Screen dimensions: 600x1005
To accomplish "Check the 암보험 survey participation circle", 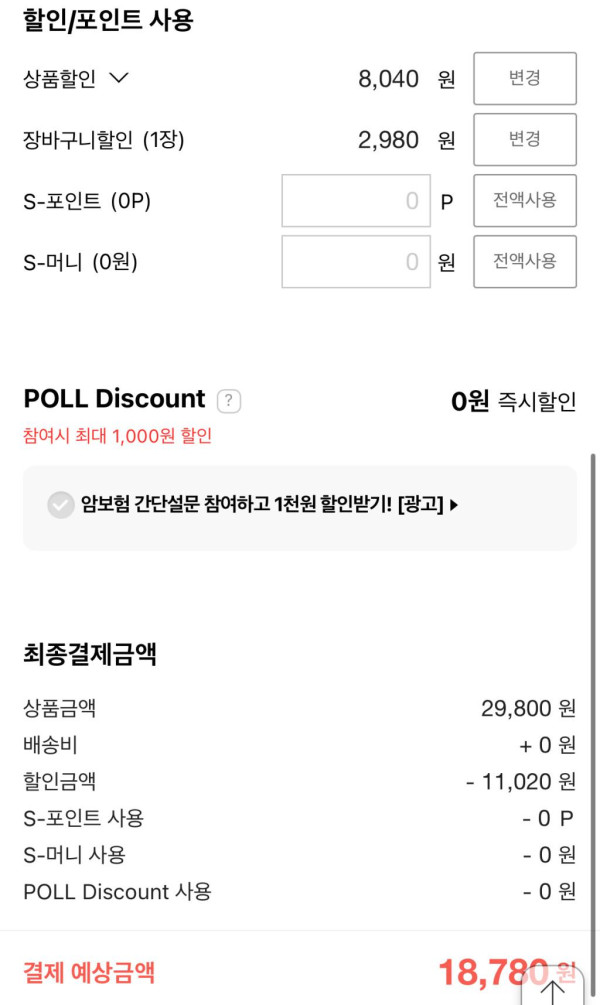I will pos(61,505).
